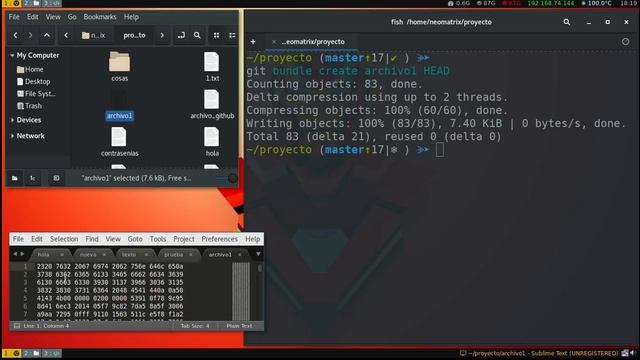The height and width of the screenshot is (360, 640).
Task: Open terminal search magnifier
Action: pyautogui.click(x=567, y=22)
